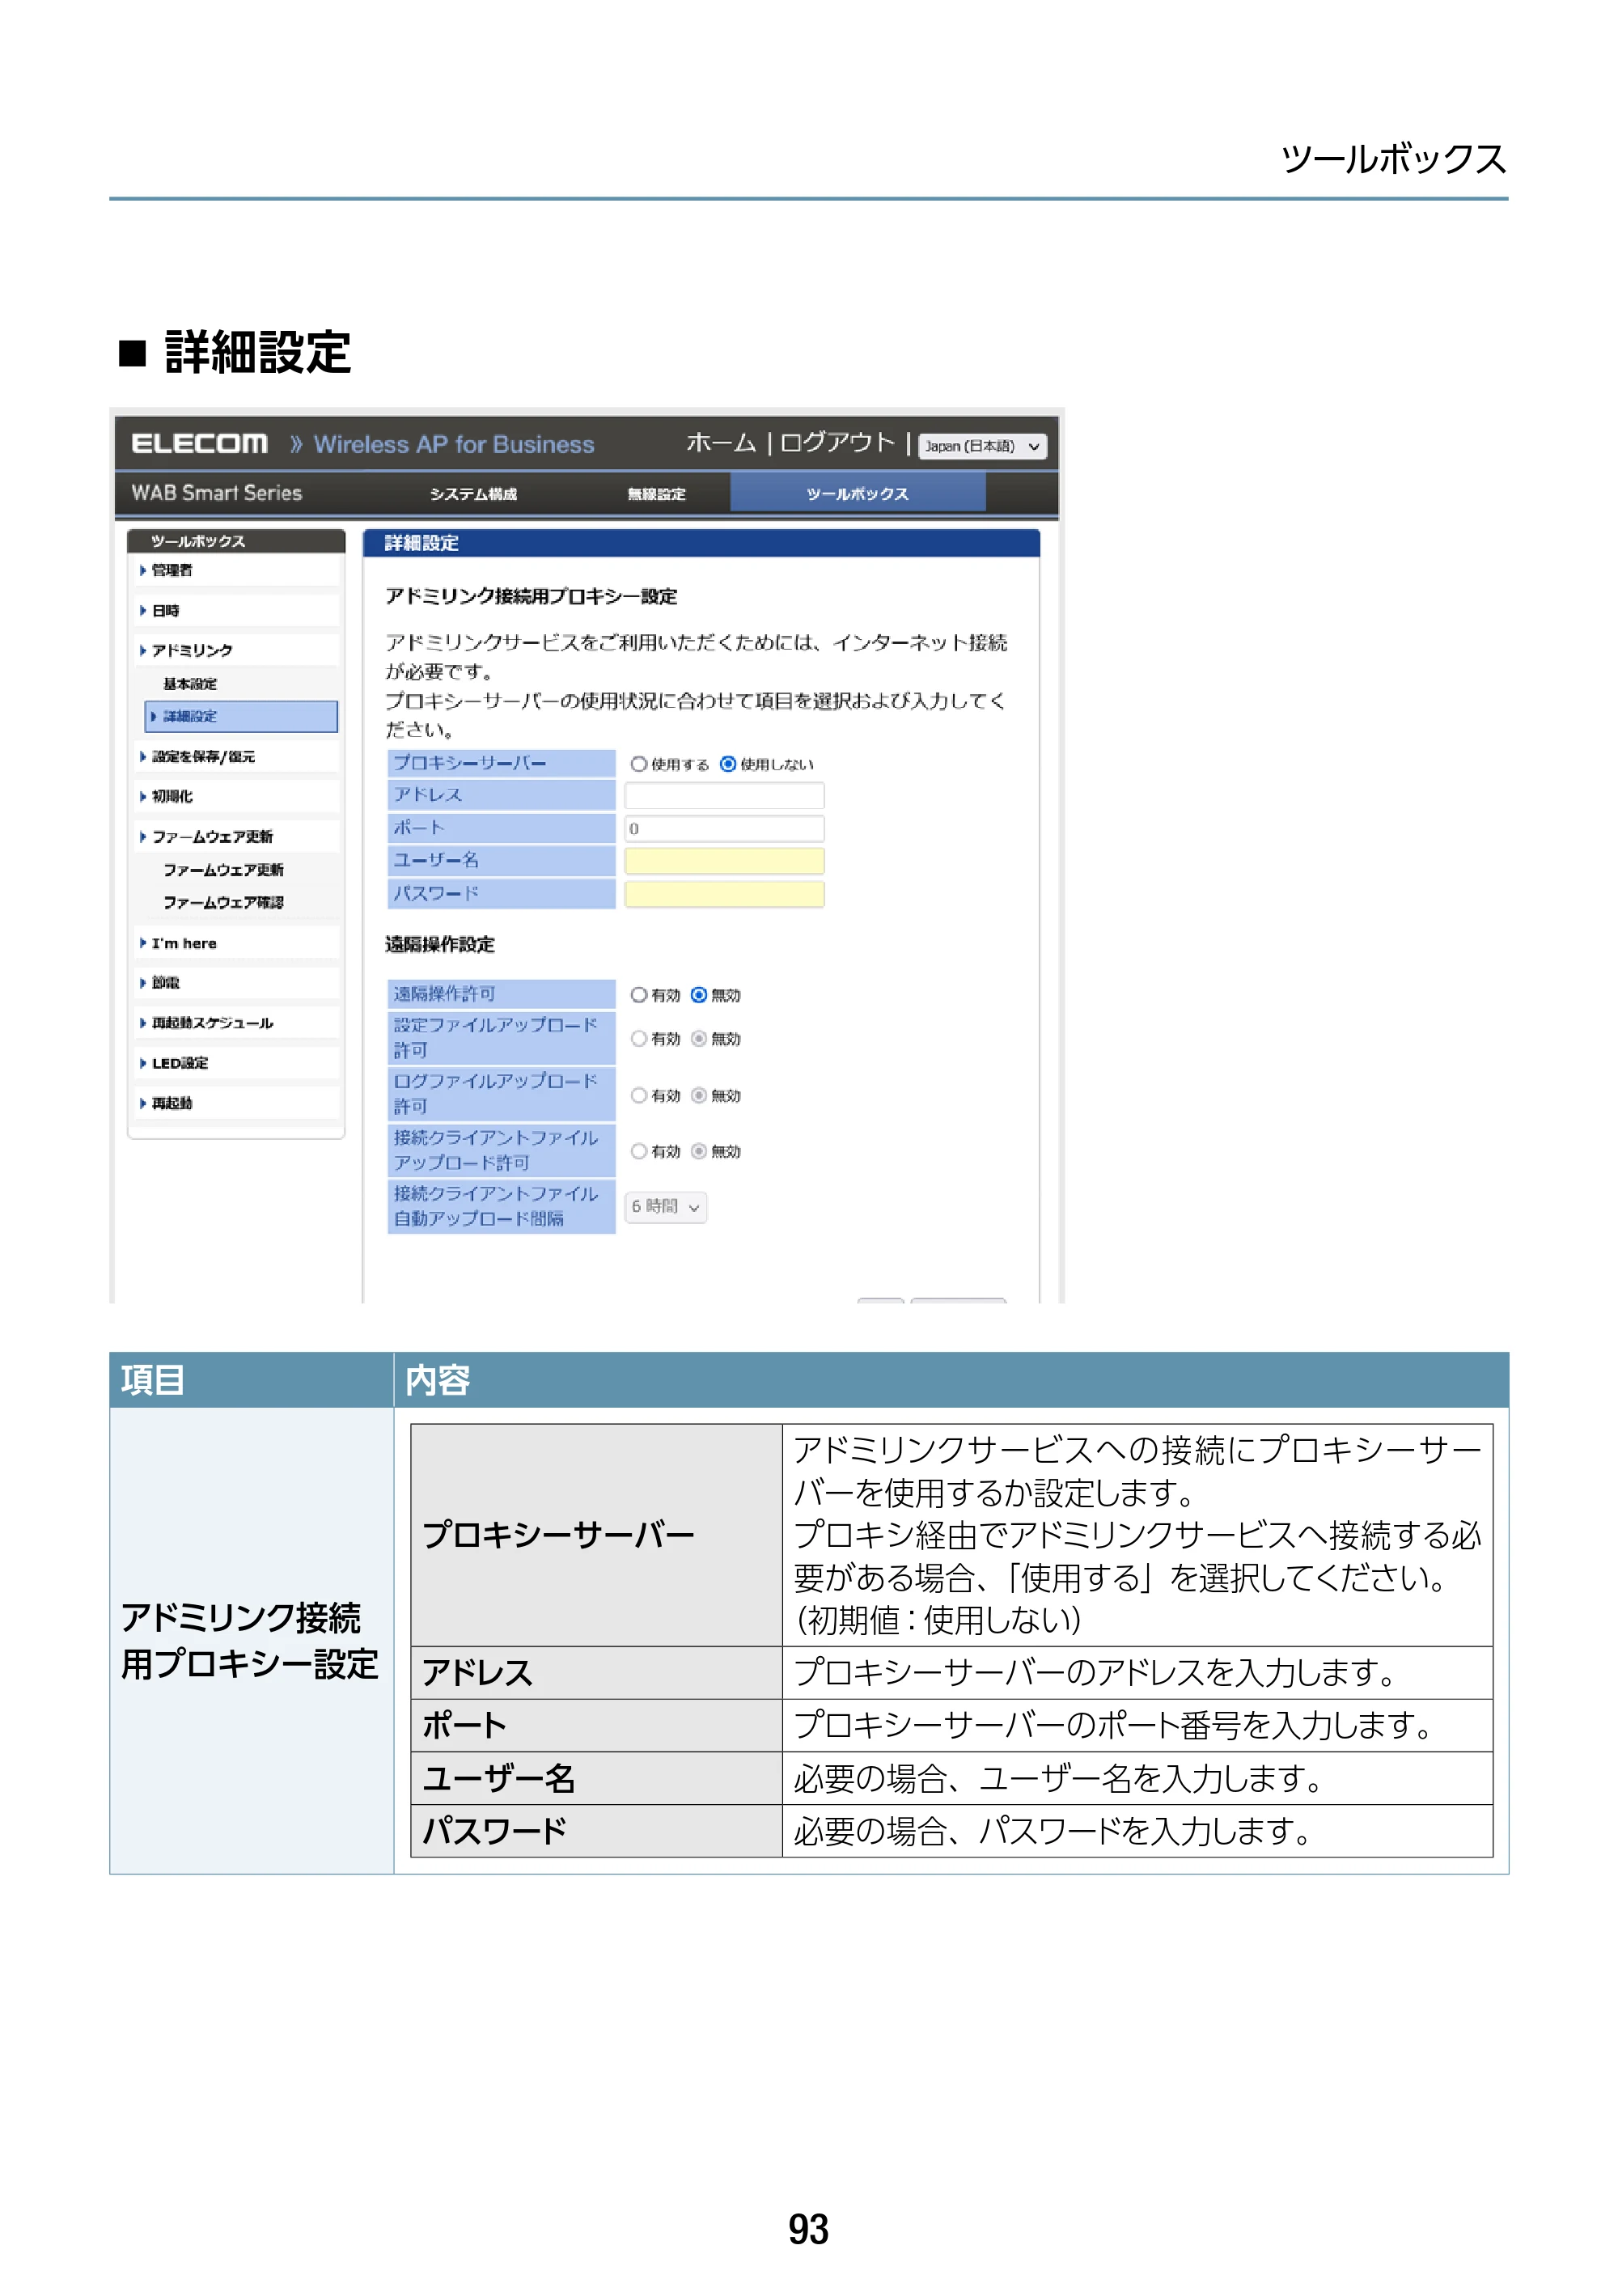The width and height of the screenshot is (1618, 2296).
Task: Click the ELECOM logo
Action: point(199,444)
